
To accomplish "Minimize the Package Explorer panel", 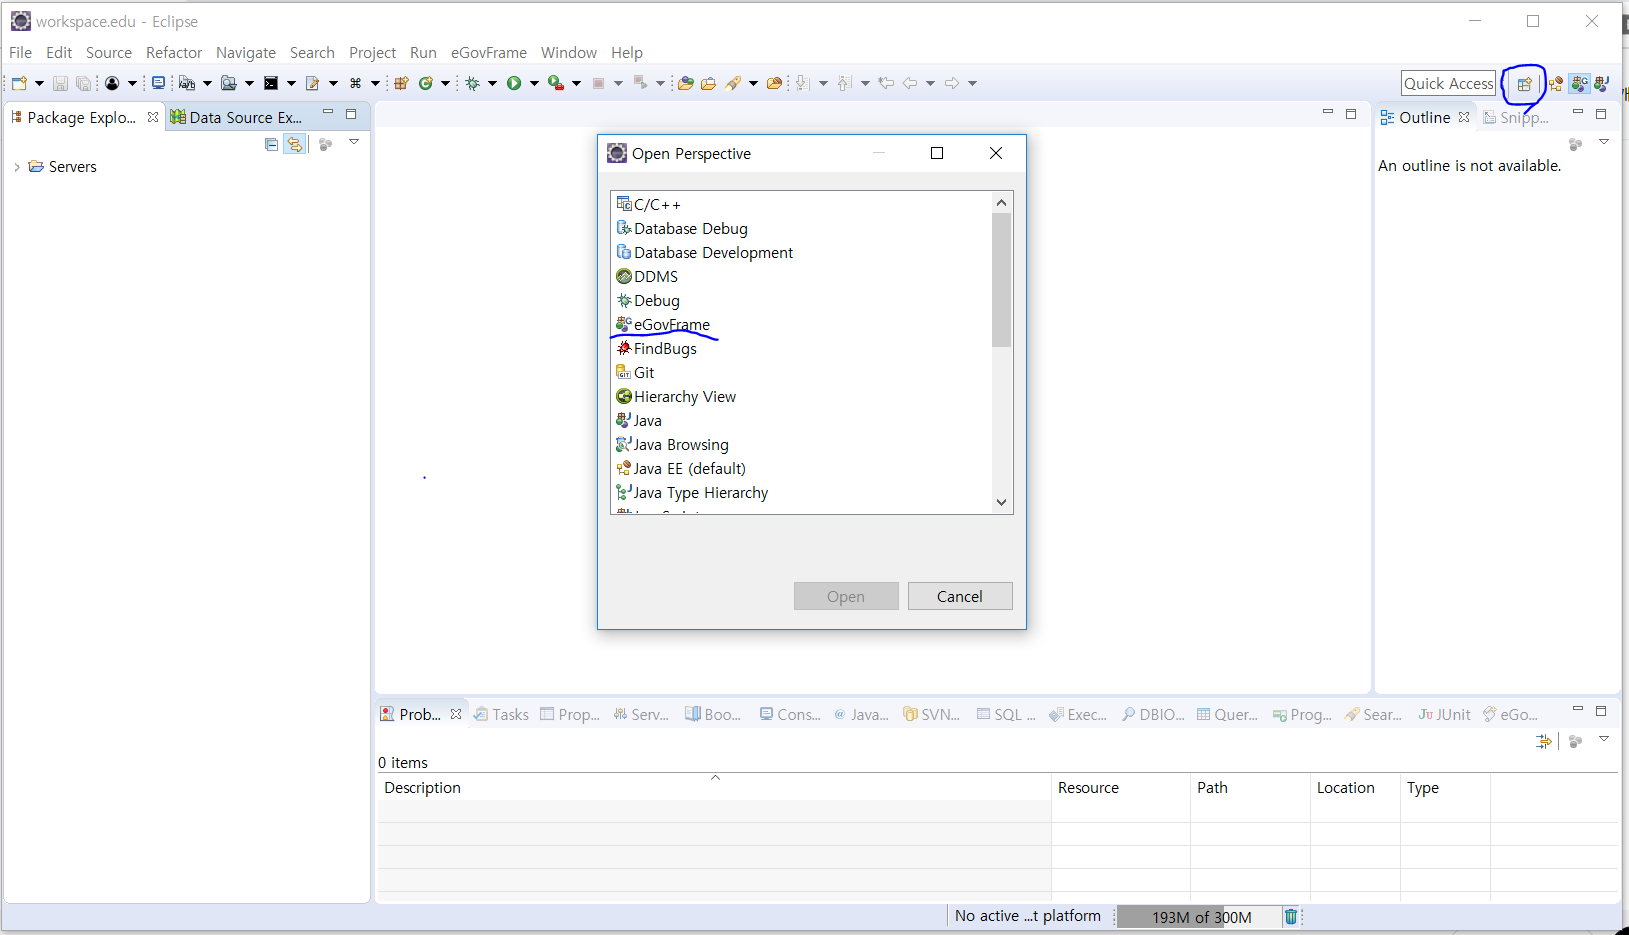I will pos(327,113).
